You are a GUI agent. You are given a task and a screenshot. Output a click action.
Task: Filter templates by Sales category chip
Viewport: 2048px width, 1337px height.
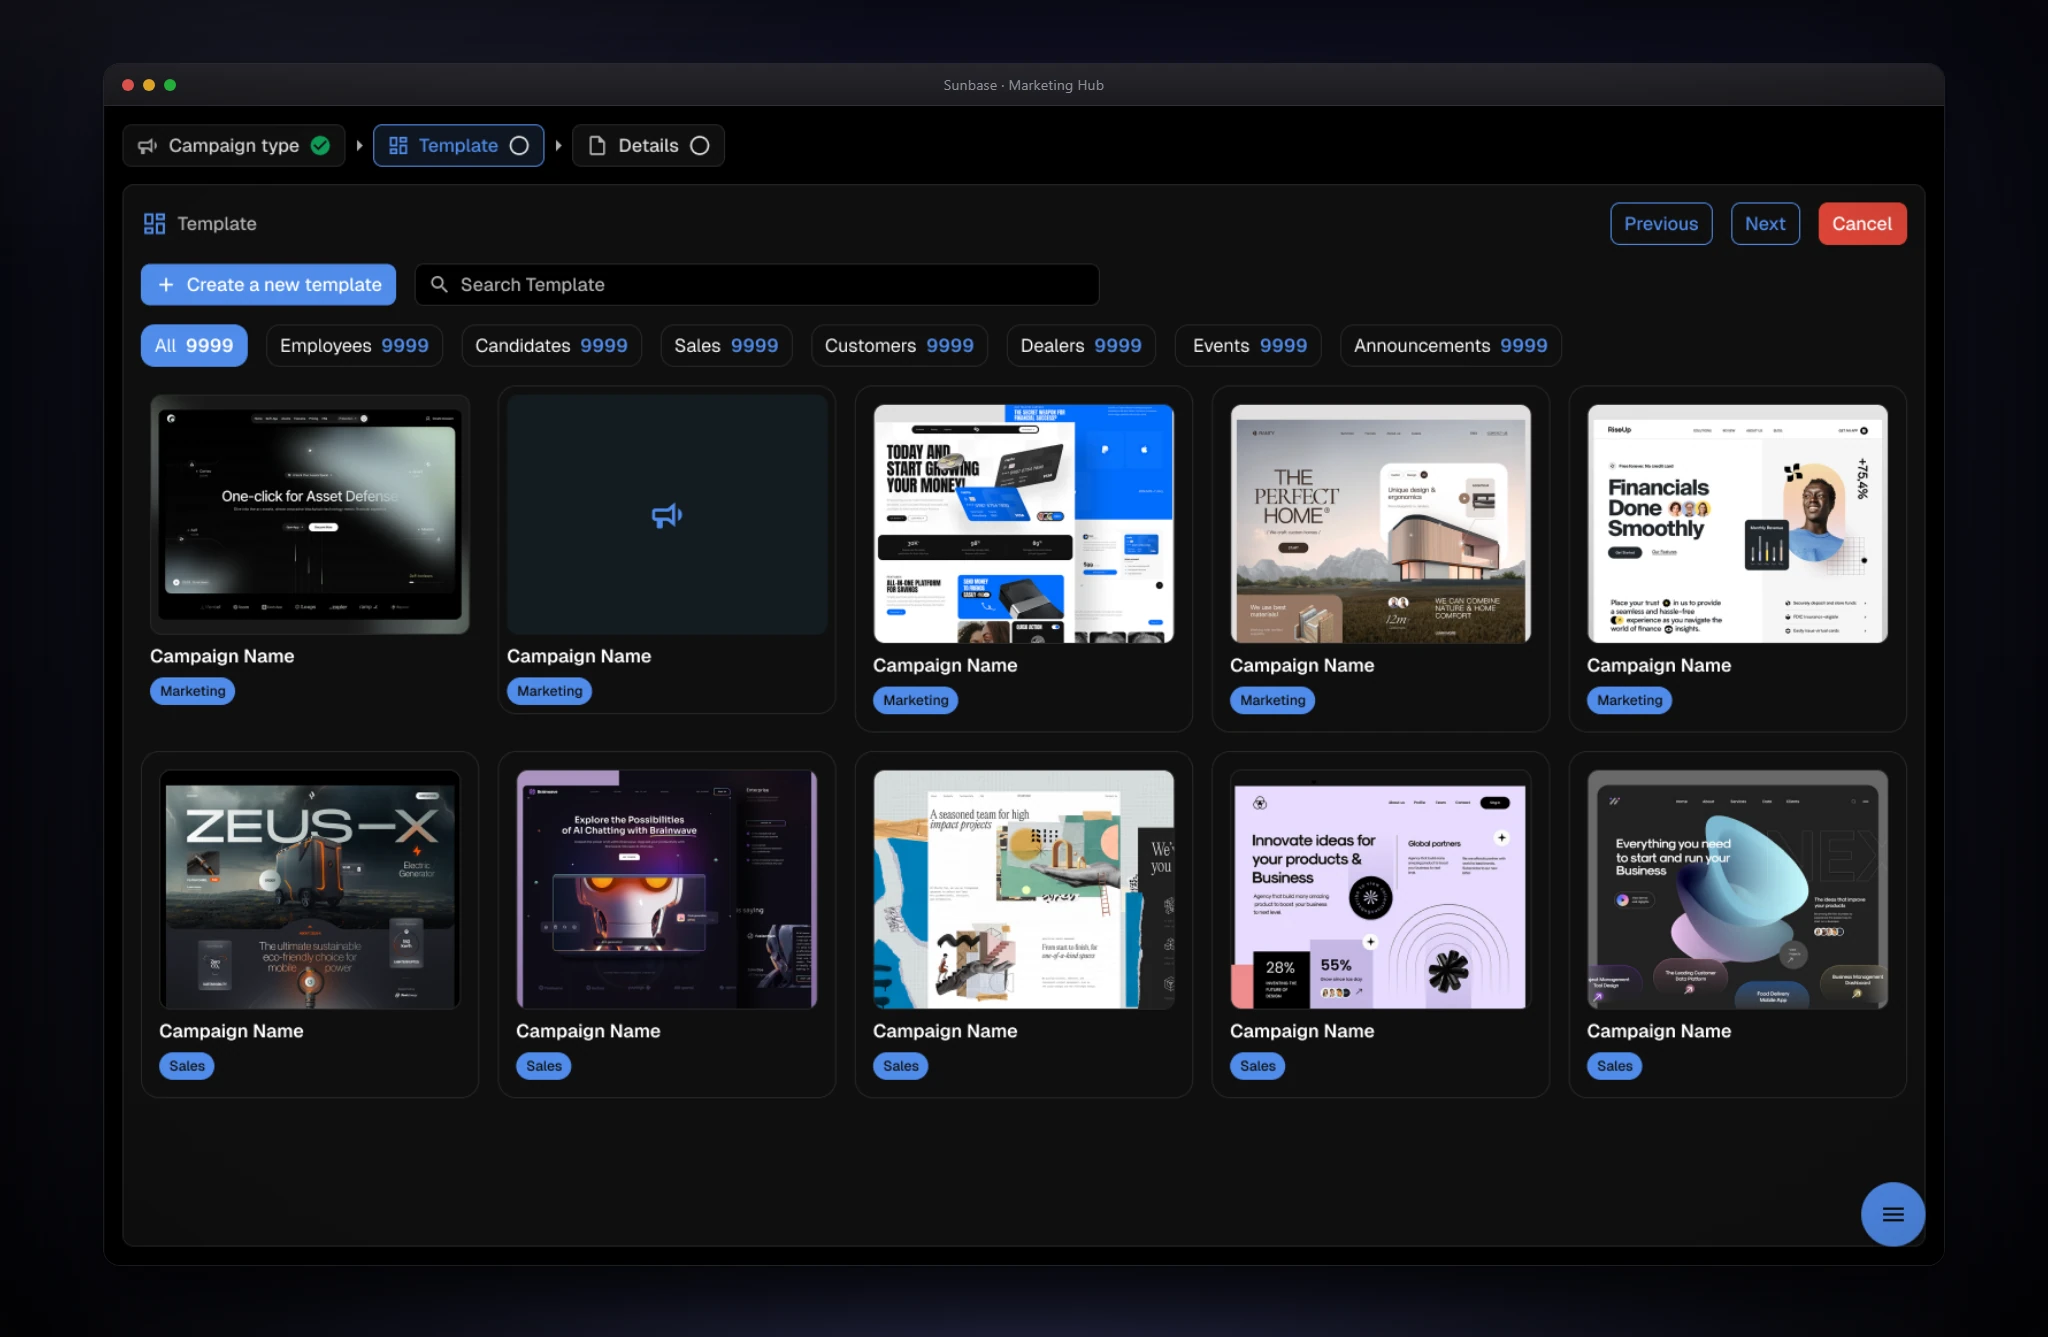click(x=726, y=346)
